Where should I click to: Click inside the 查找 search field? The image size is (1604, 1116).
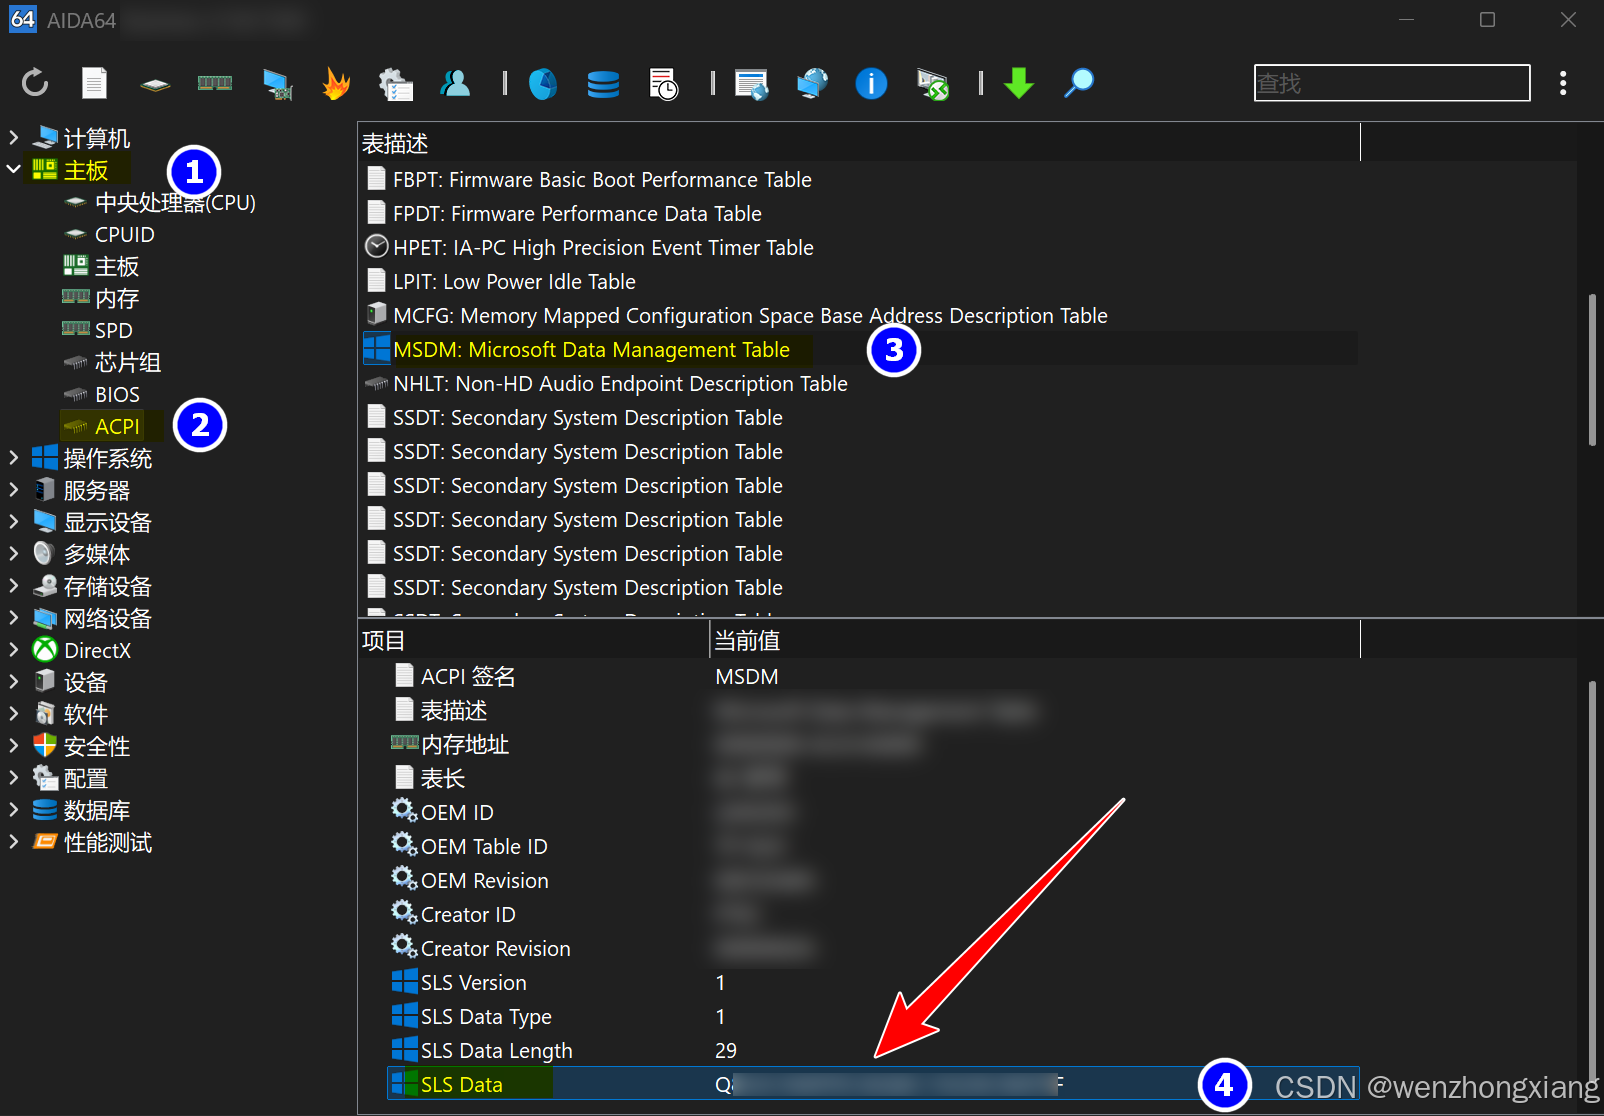click(x=1392, y=83)
